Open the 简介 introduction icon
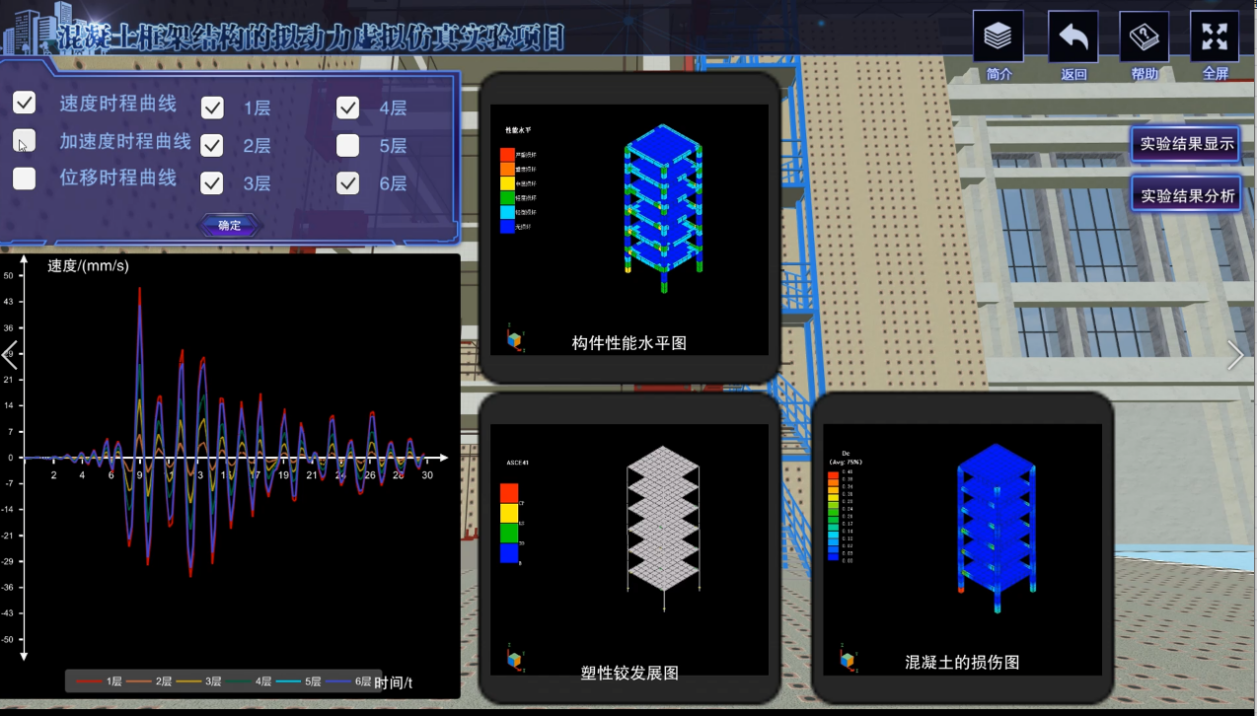Image resolution: width=1257 pixels, height=716 pixels. (x=998, y=38)
